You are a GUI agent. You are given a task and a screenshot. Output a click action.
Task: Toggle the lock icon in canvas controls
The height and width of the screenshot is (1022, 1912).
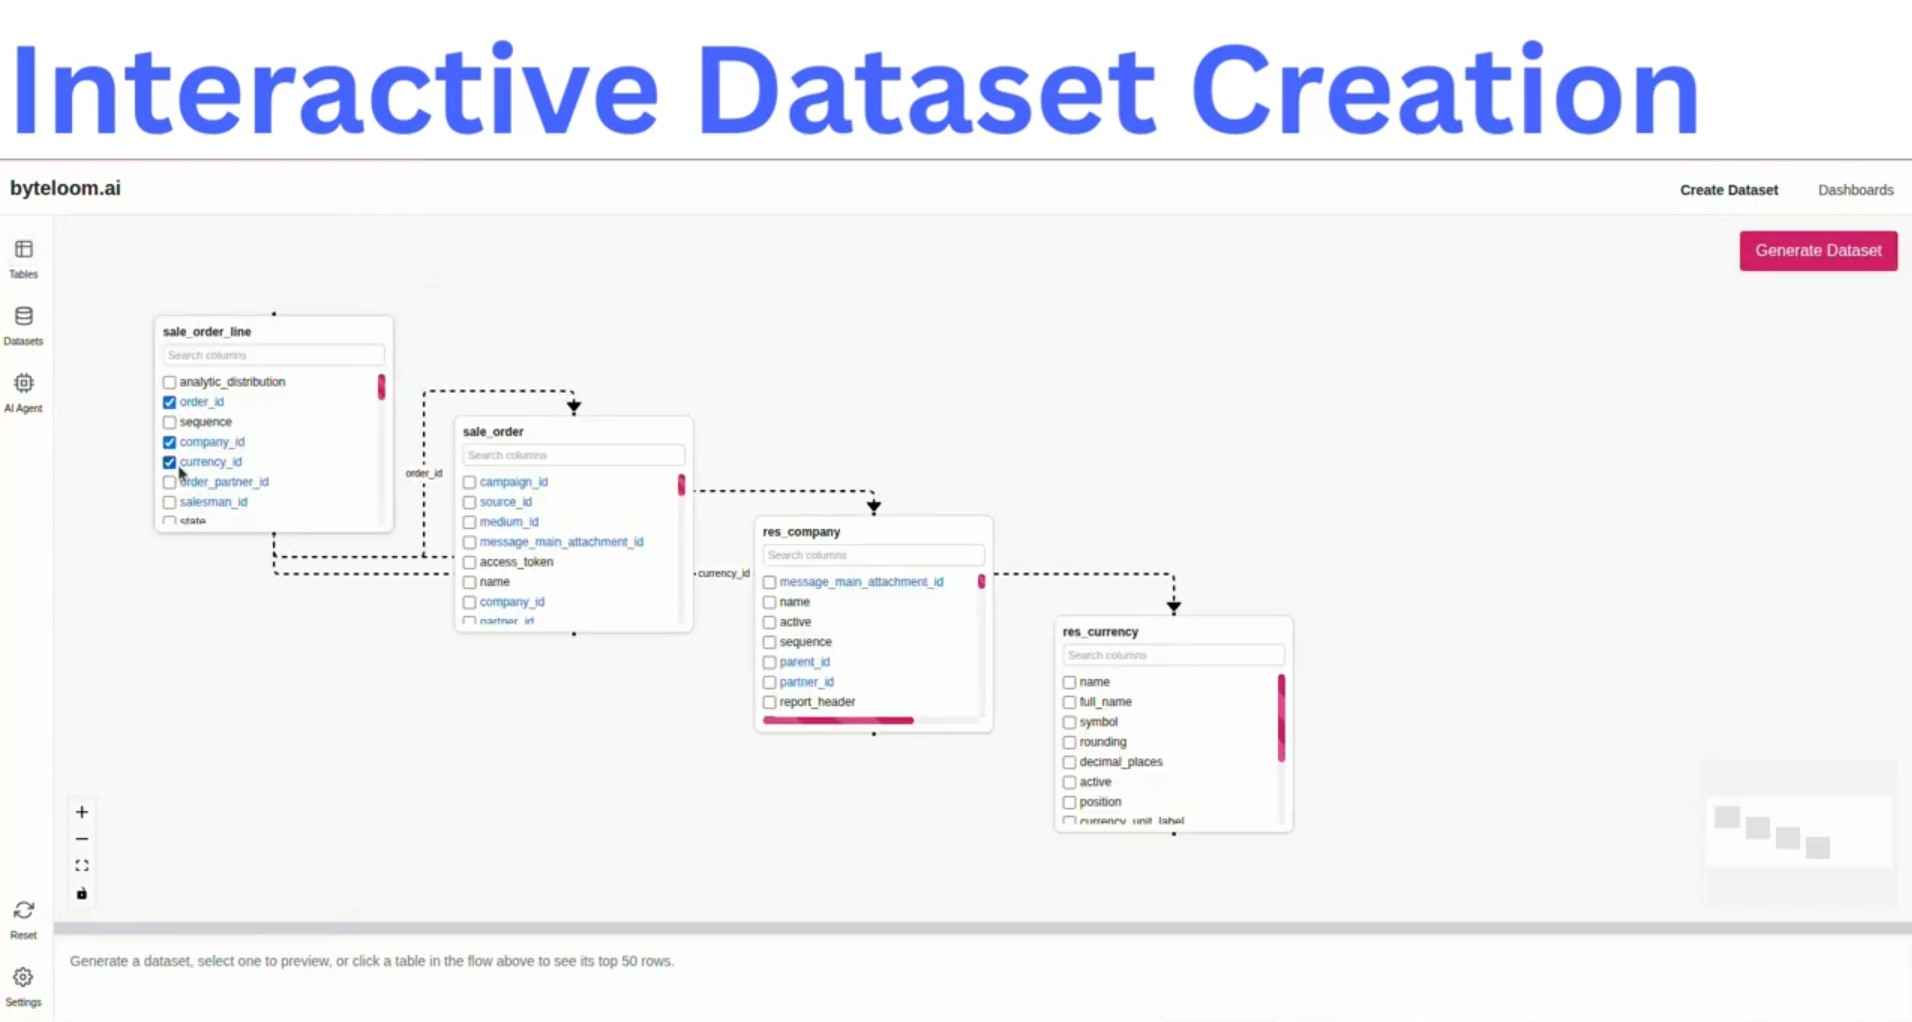[81, 893]
